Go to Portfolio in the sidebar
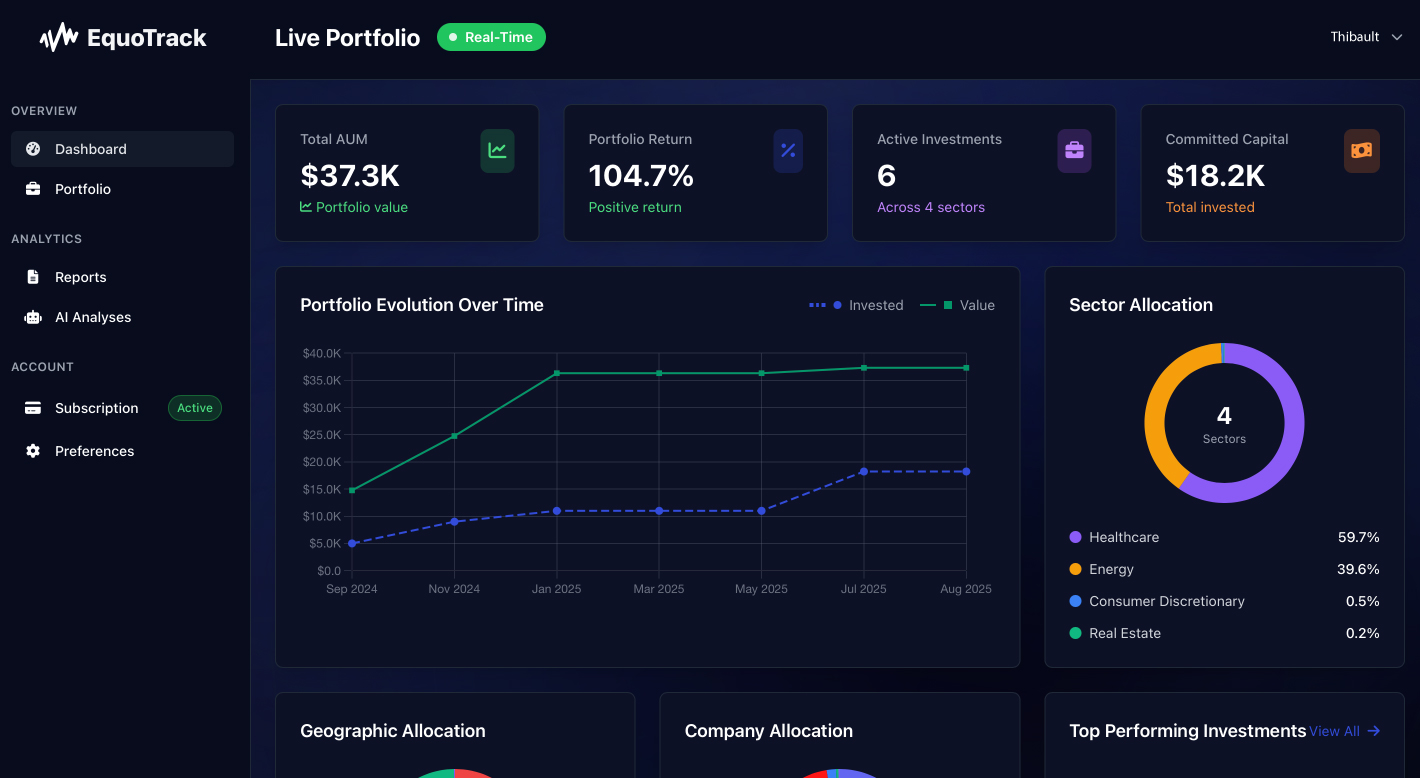 coord(82,189)
